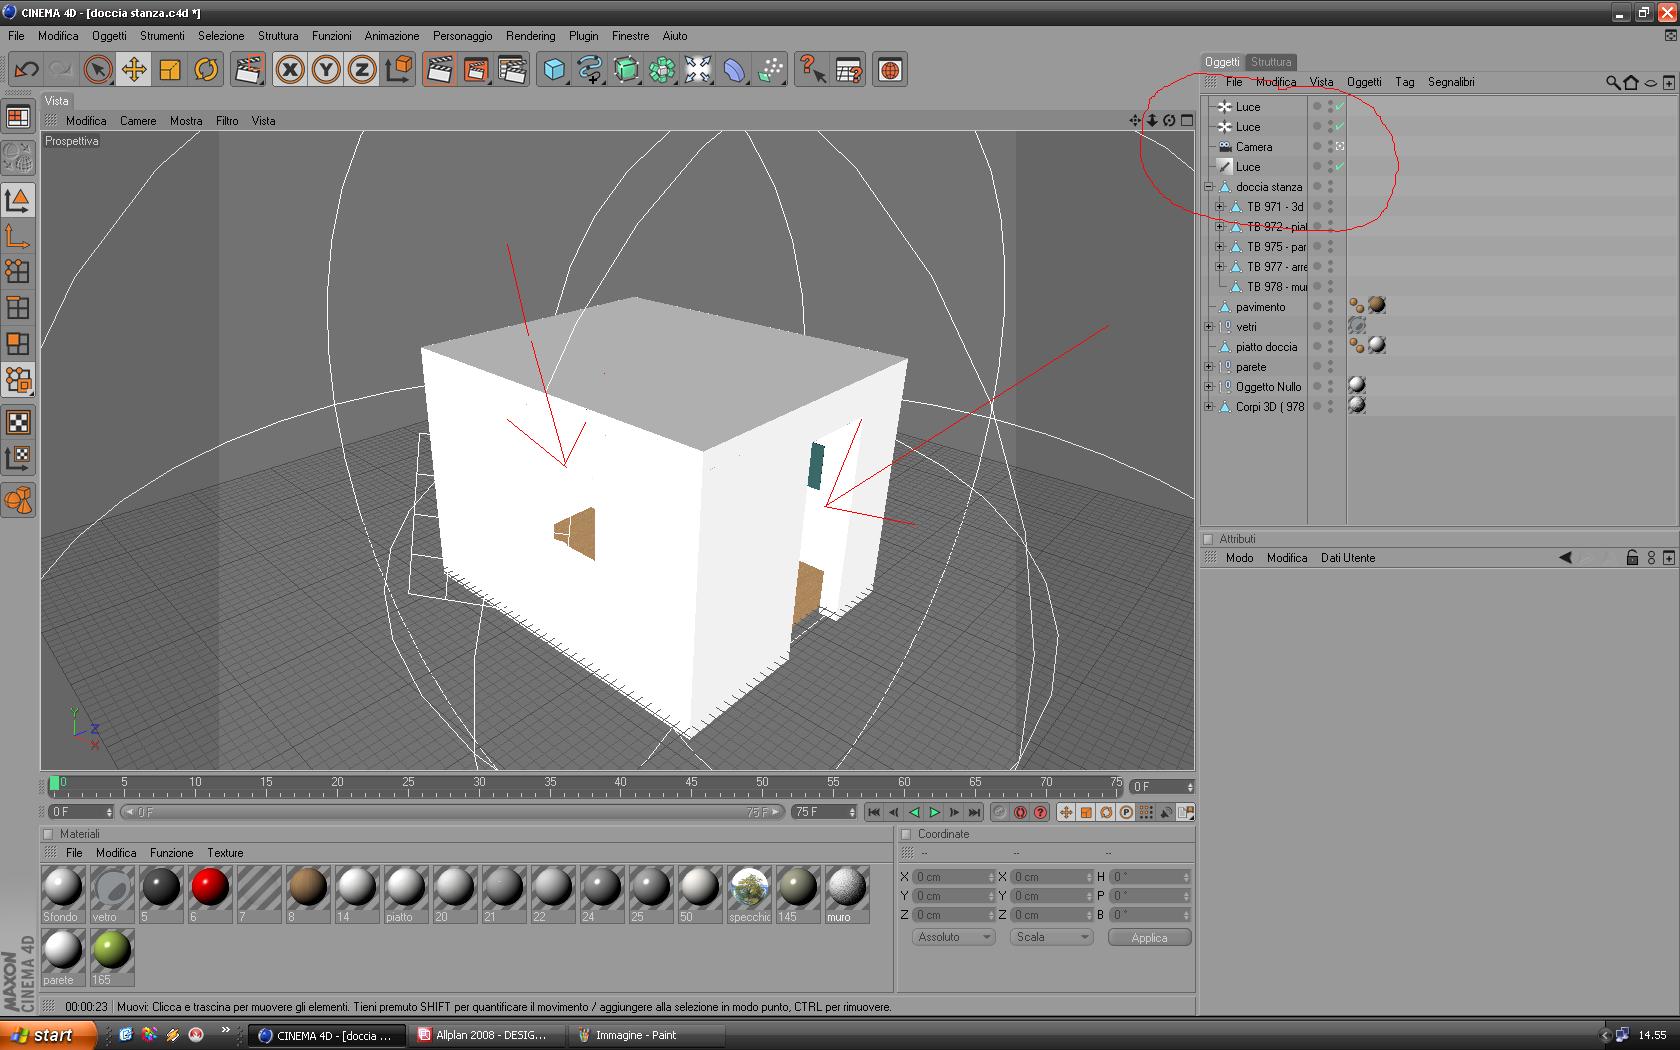Toggle the first Luce light's green checkmark

1340,106
